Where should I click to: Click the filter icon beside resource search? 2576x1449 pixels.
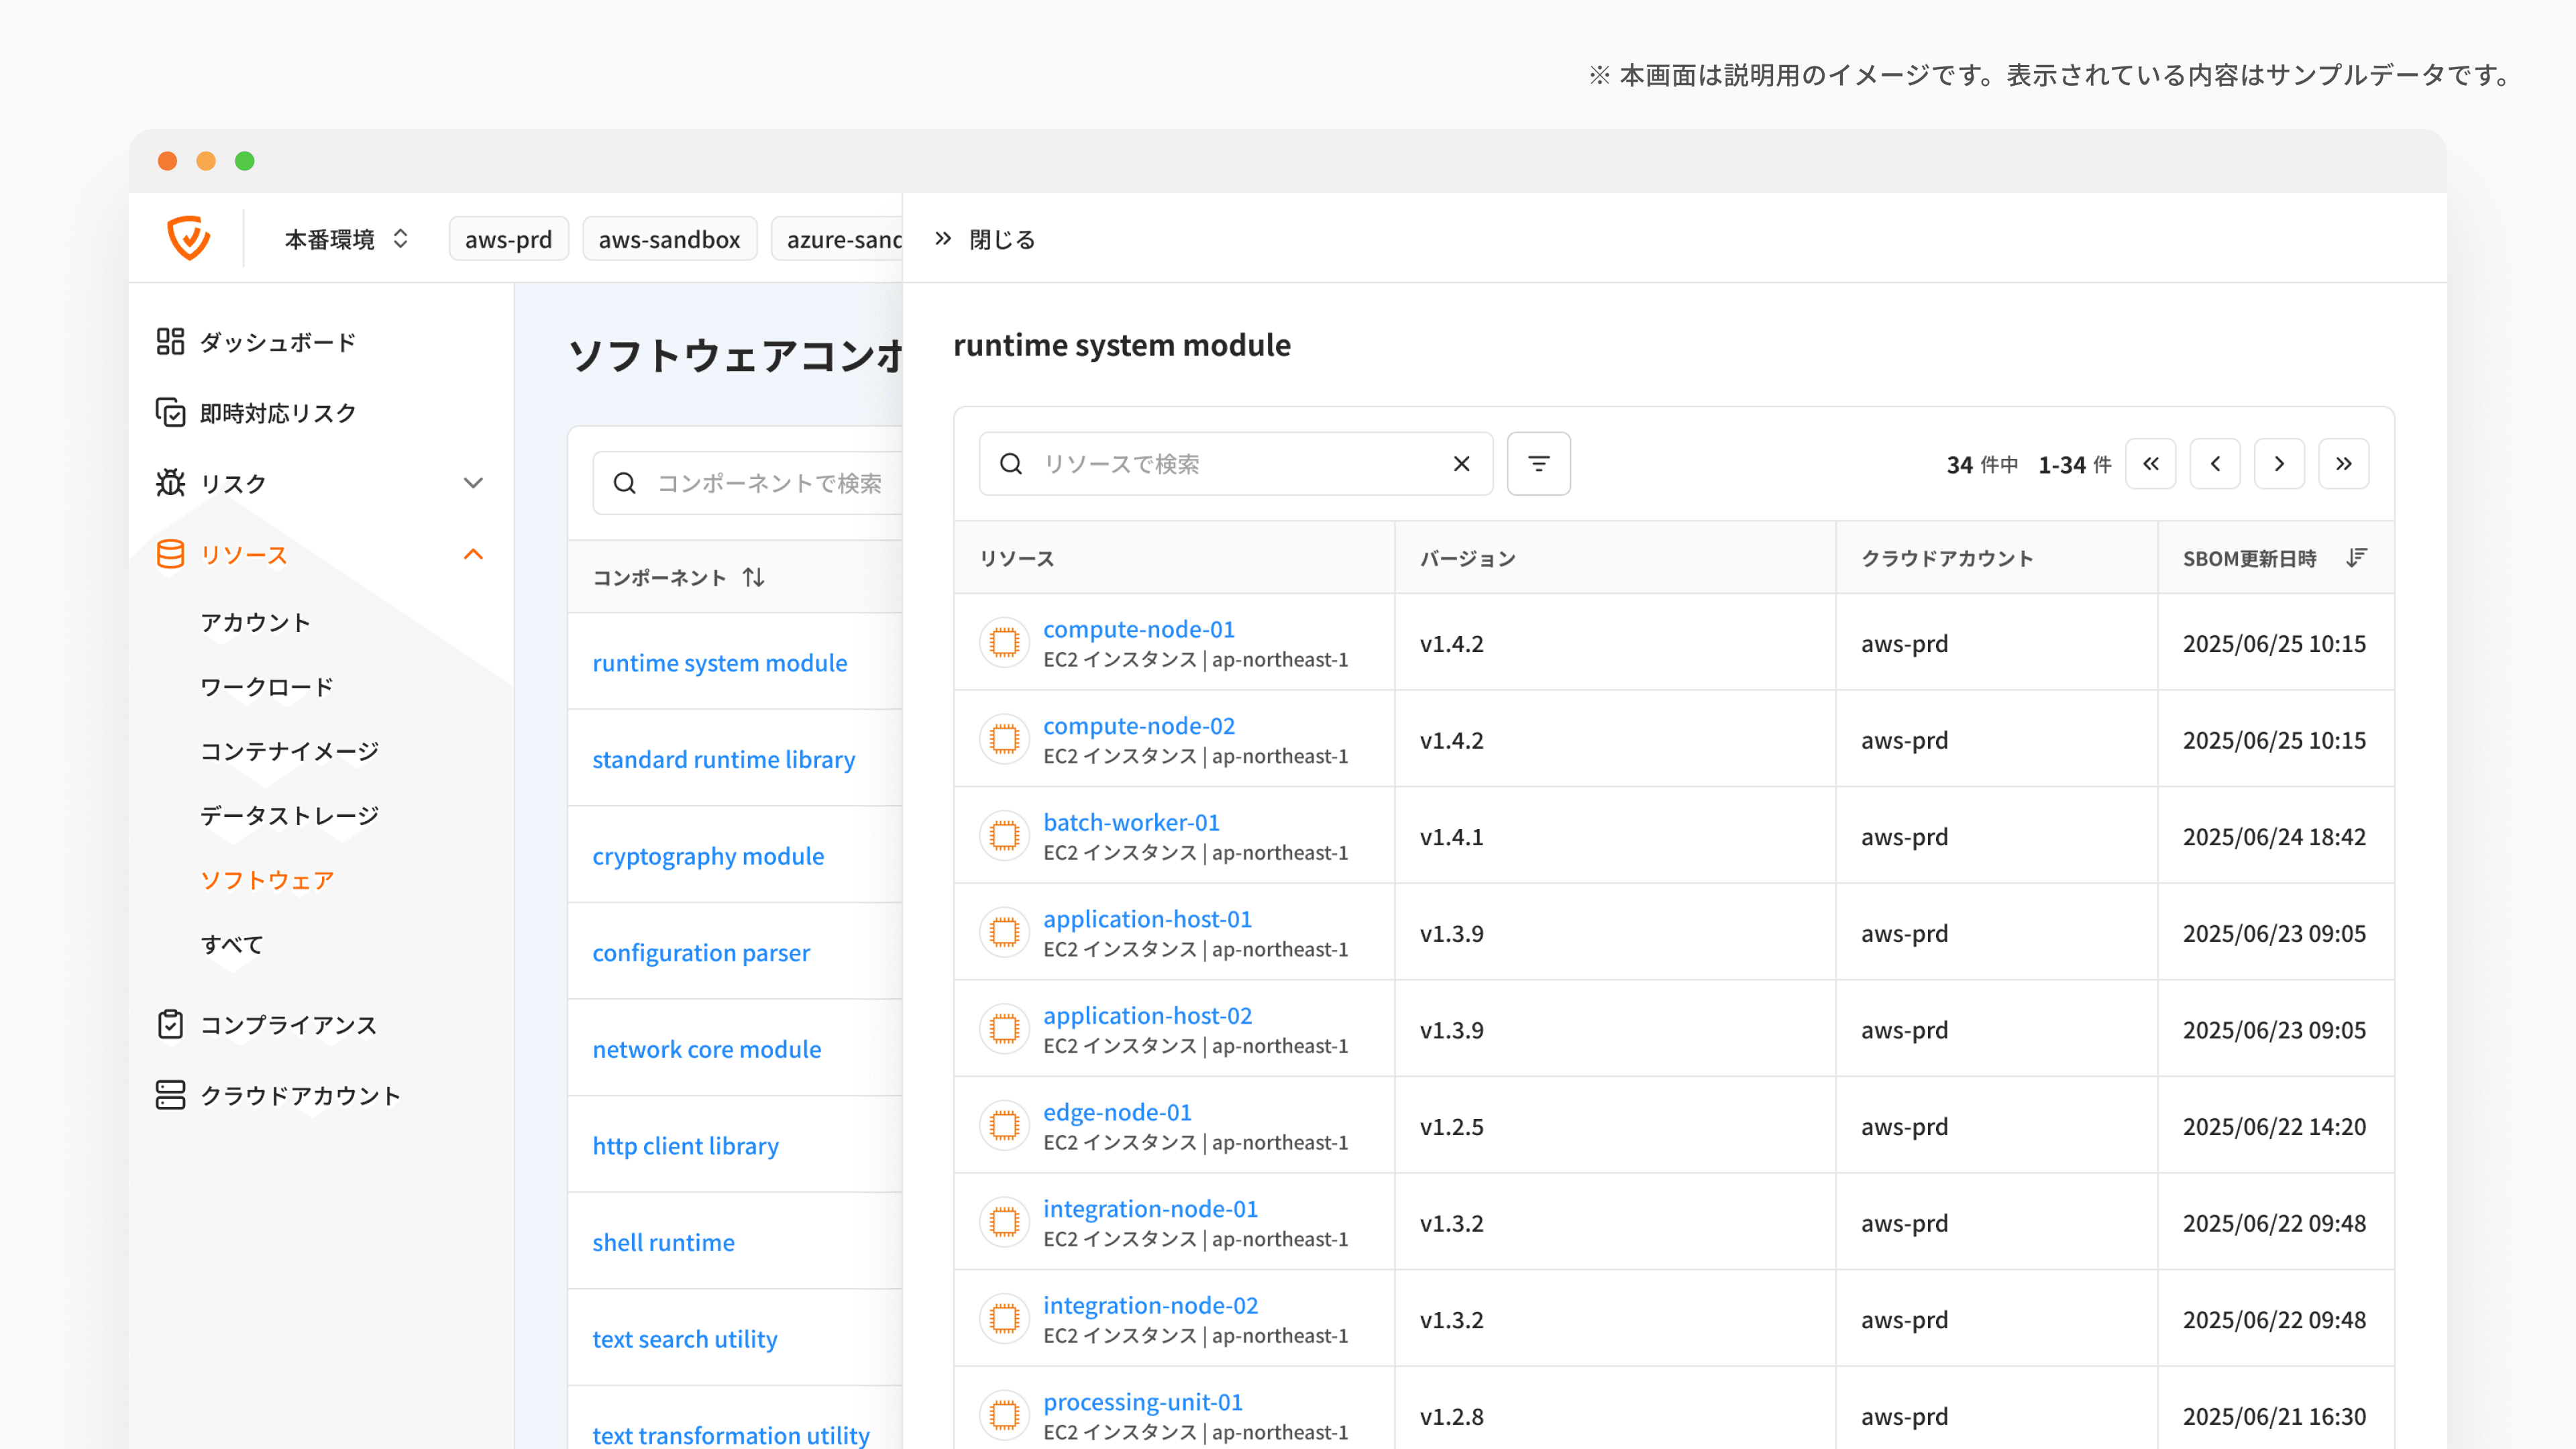[1538, 464]
